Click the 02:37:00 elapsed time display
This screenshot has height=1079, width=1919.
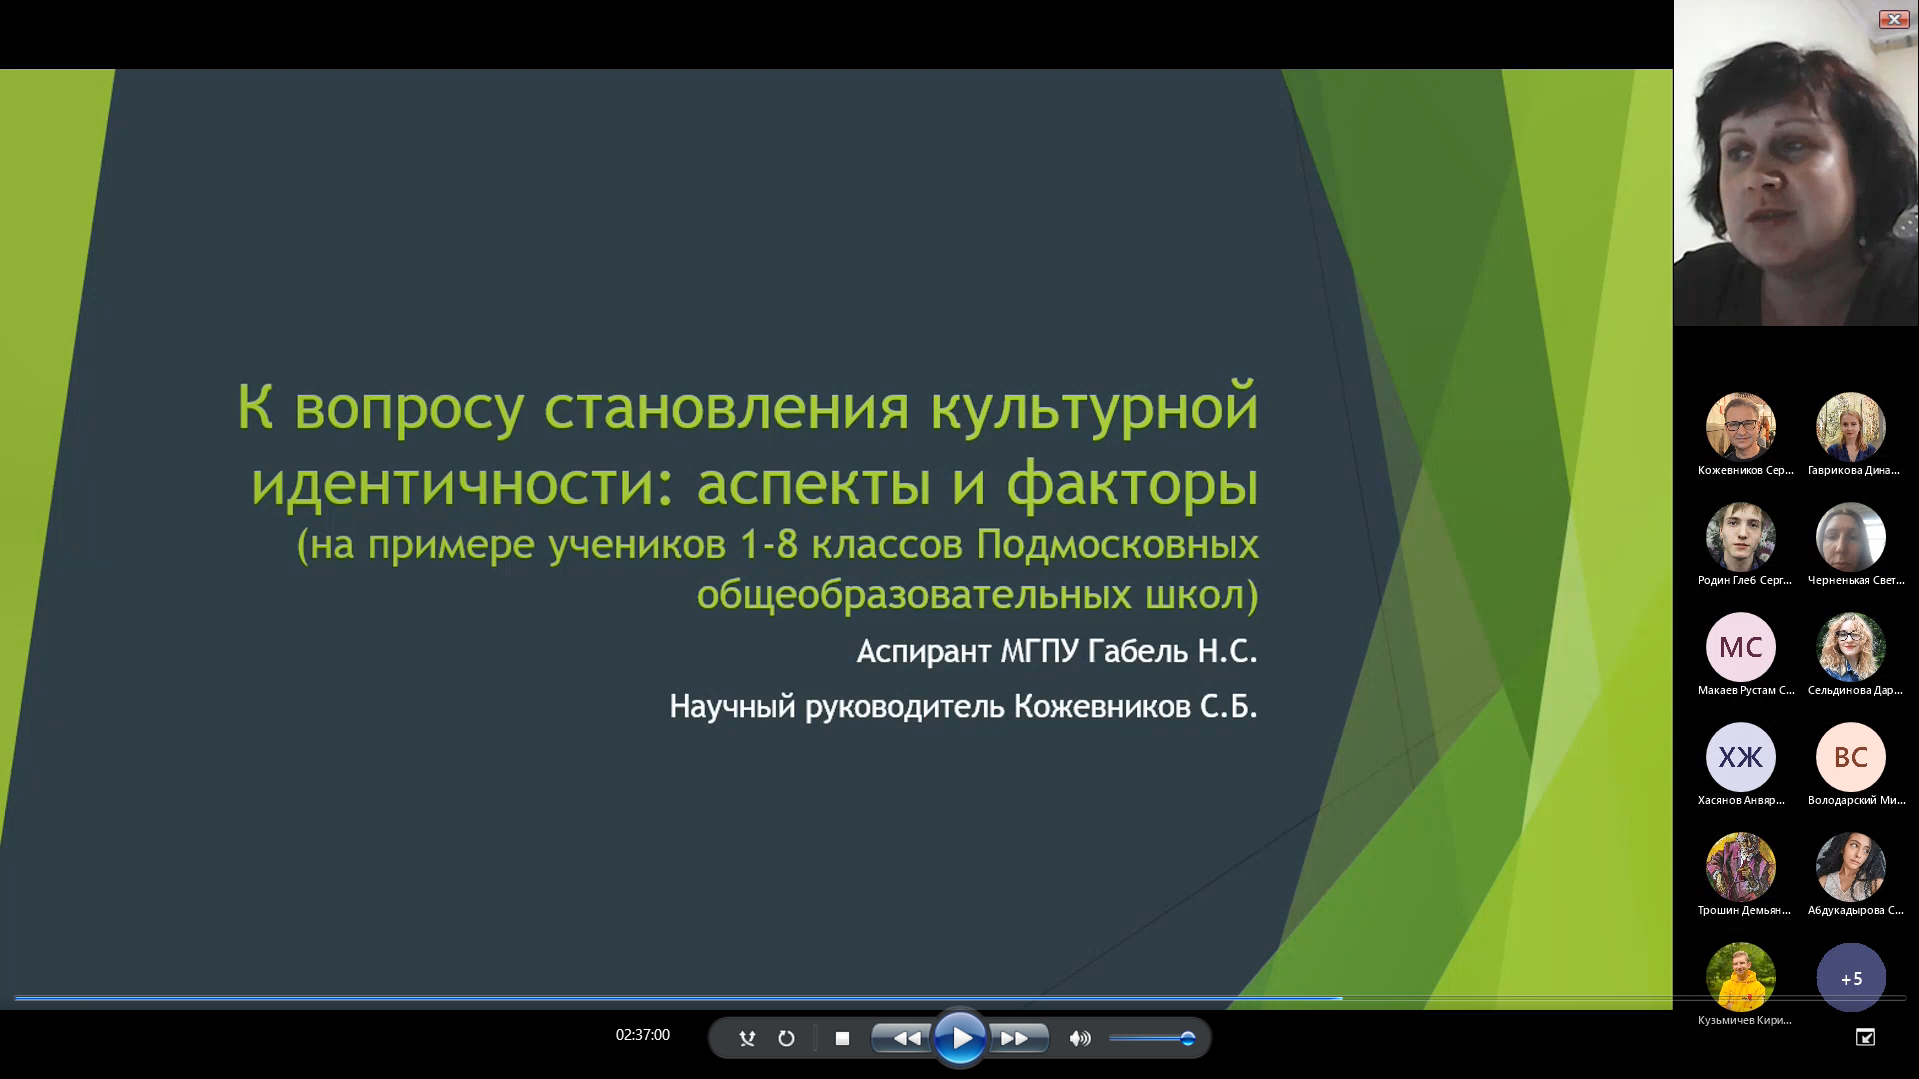pos(642,1035)
